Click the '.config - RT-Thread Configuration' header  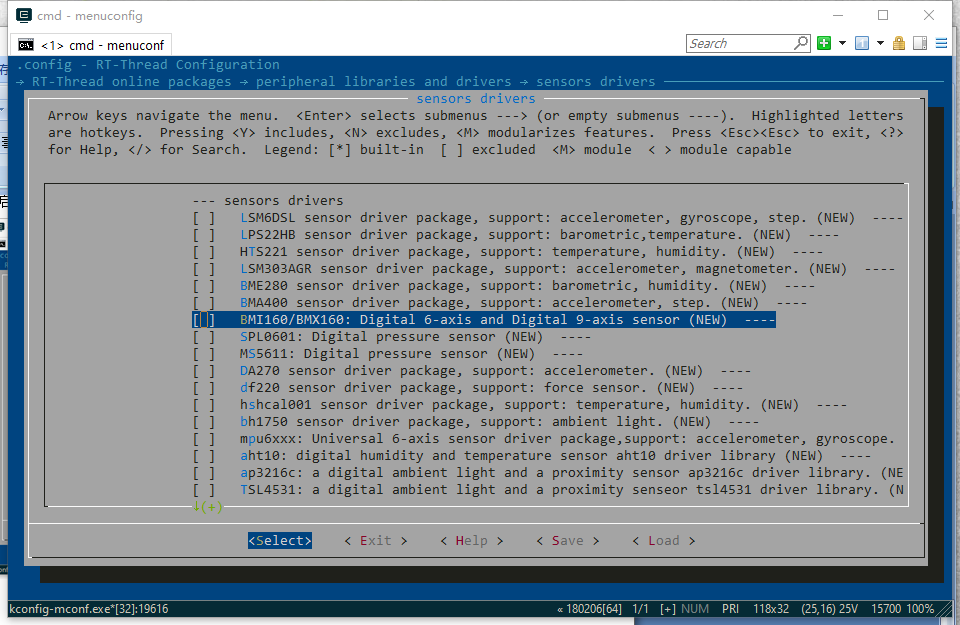[148, 64]
